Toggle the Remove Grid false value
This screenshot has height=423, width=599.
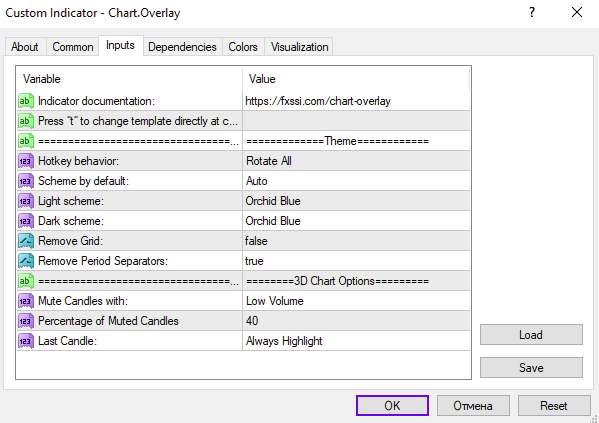click(x=356, y=241)
